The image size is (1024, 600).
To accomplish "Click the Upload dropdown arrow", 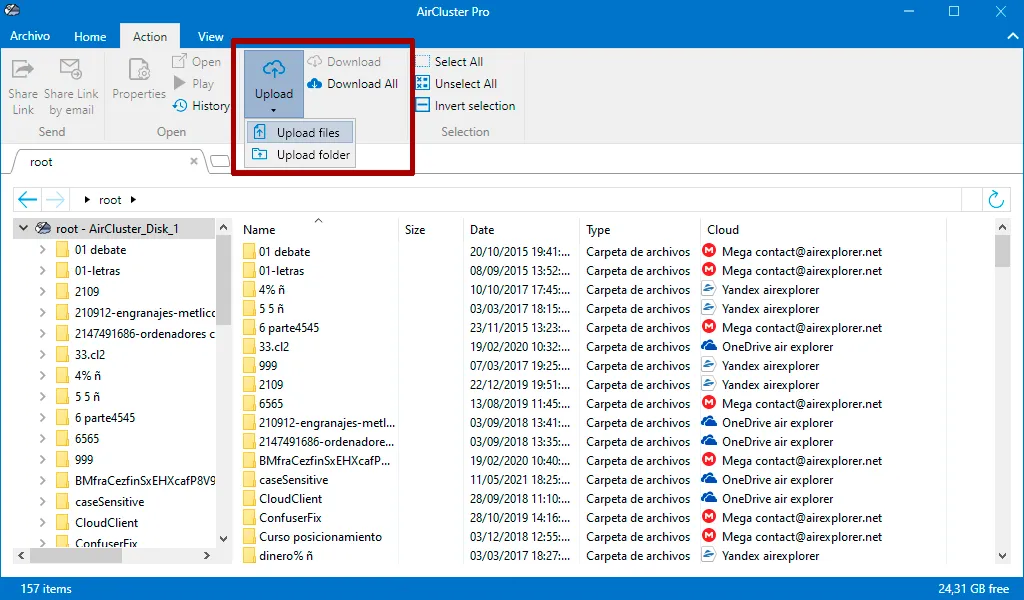I will point(274,110).
